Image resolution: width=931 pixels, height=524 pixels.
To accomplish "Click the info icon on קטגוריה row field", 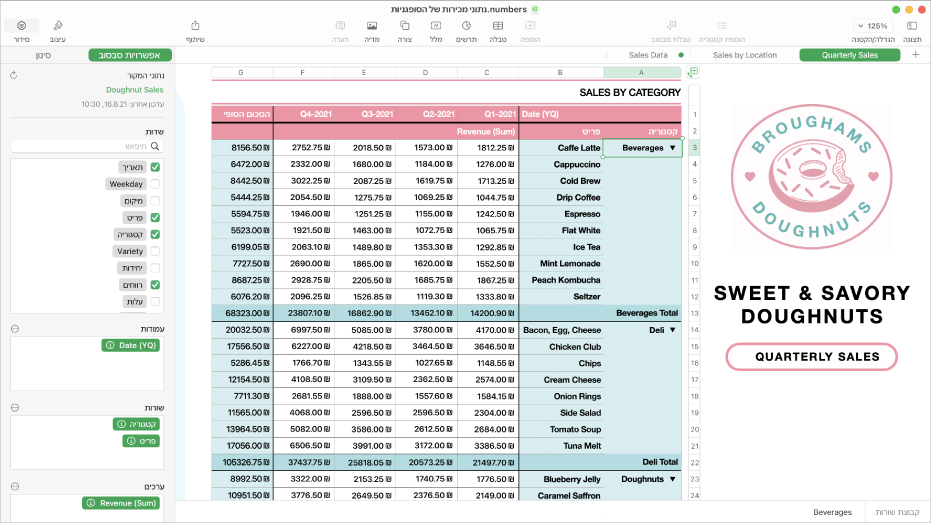I will (121, 424).
